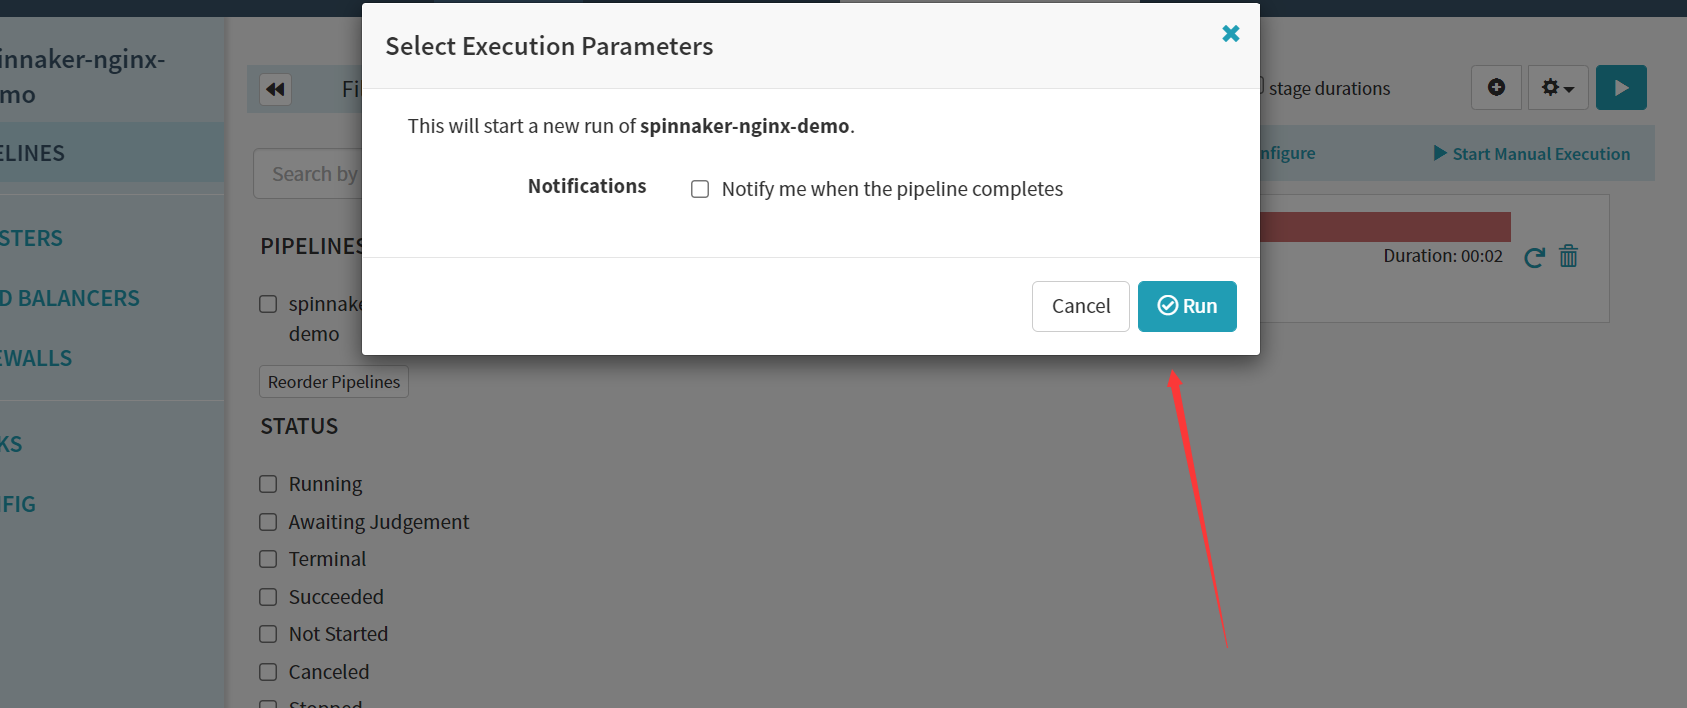
Task: Tick the Not Started checkbox
Action: [268, 634]
